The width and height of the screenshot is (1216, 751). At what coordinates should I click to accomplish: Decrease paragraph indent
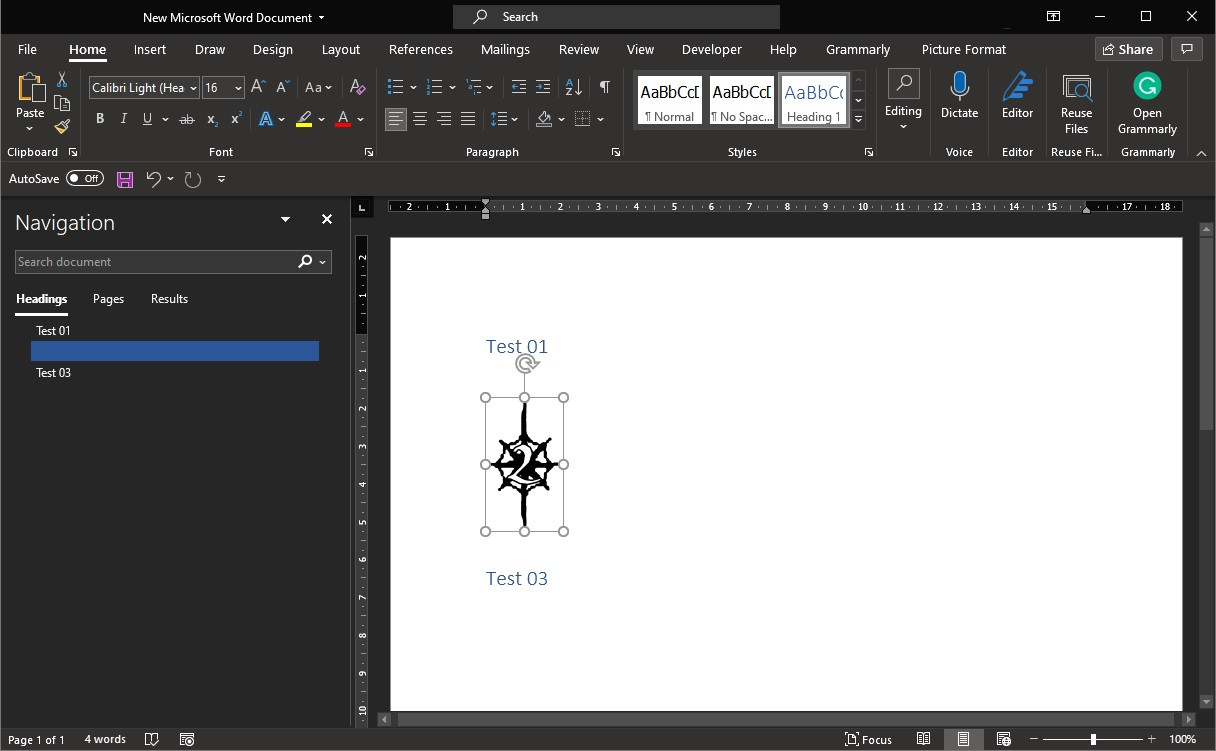pyautogui.click(x=518, y=87)
